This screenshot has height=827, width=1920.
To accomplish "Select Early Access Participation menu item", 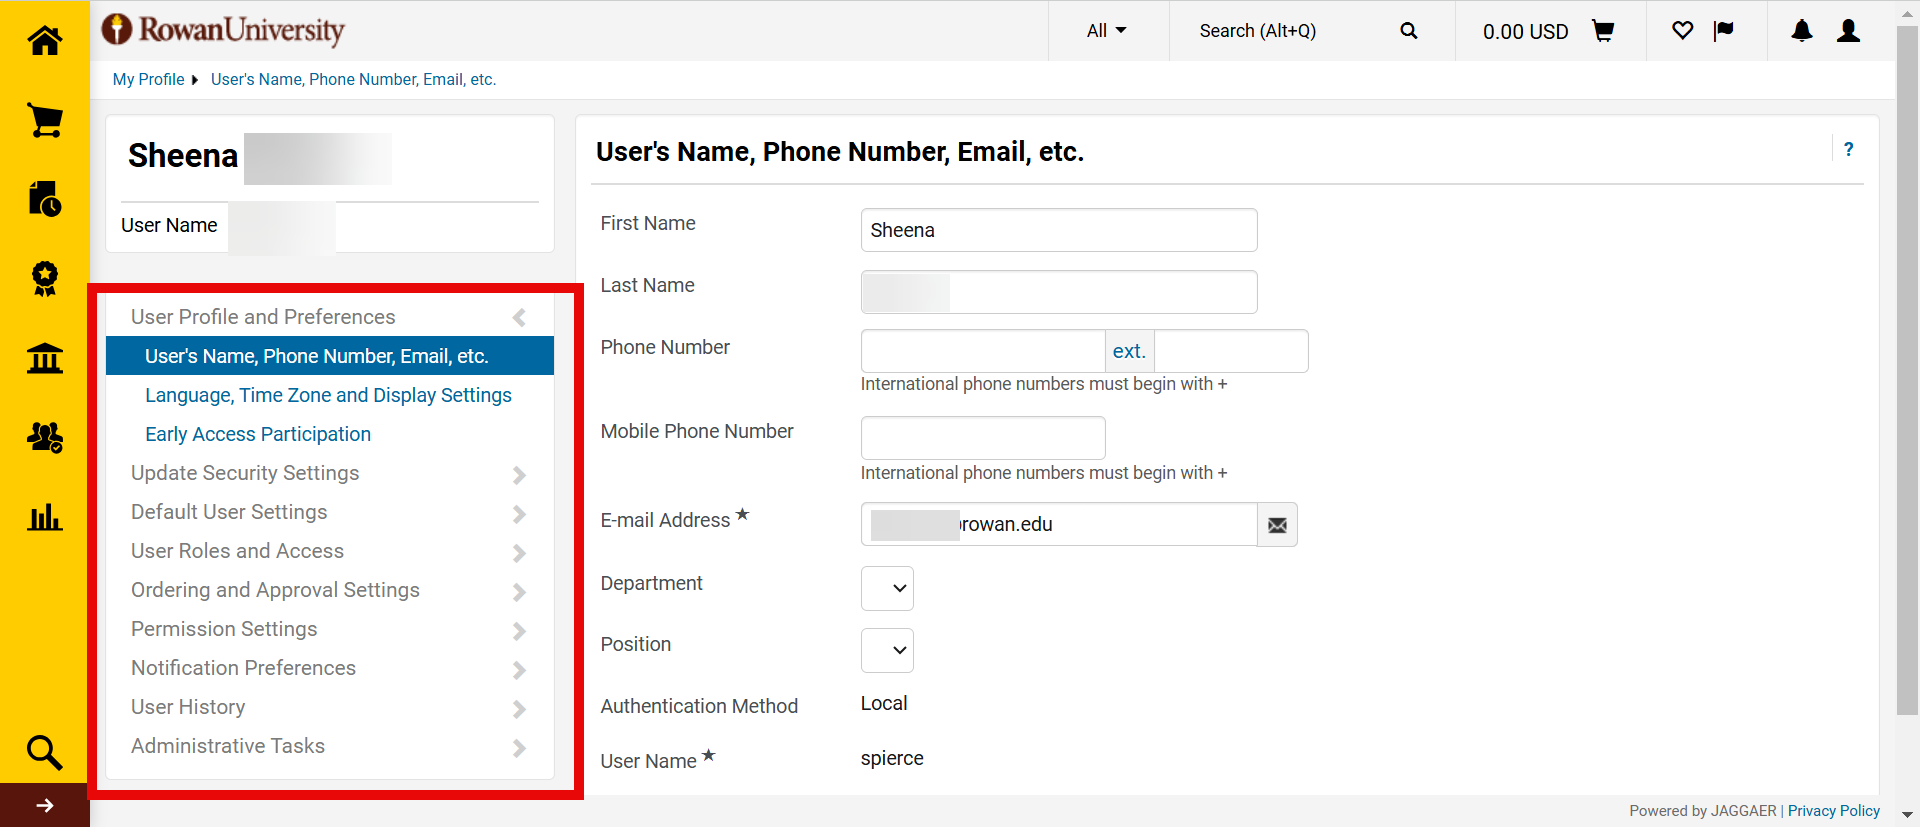I will [x=258, y=434].
